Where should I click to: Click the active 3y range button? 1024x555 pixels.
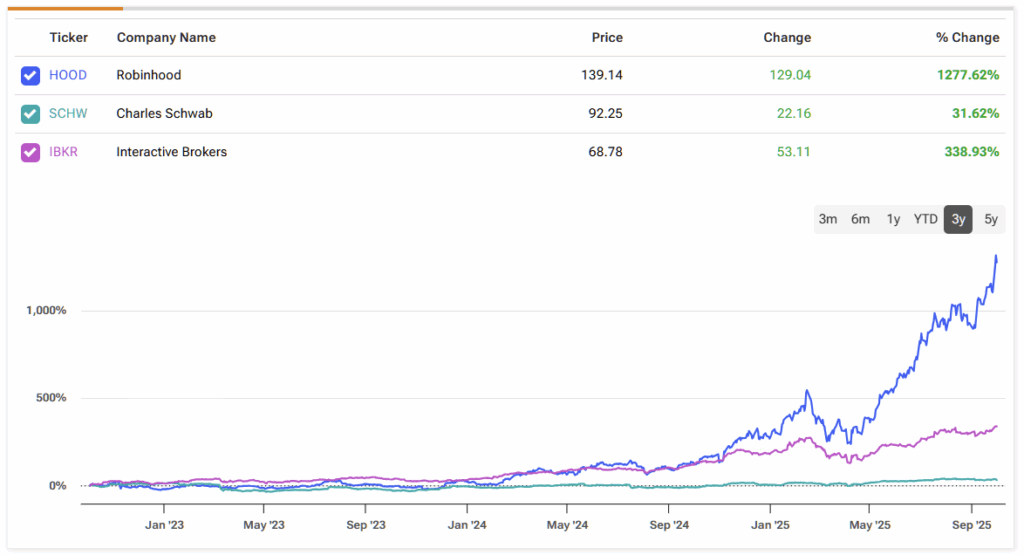click(958, 219)
